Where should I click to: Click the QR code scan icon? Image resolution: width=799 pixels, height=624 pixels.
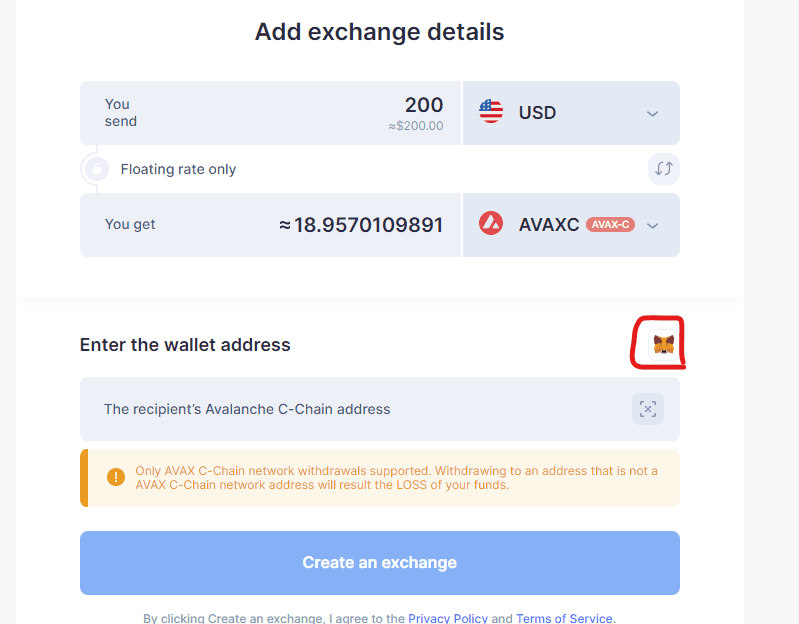(648, 409)
